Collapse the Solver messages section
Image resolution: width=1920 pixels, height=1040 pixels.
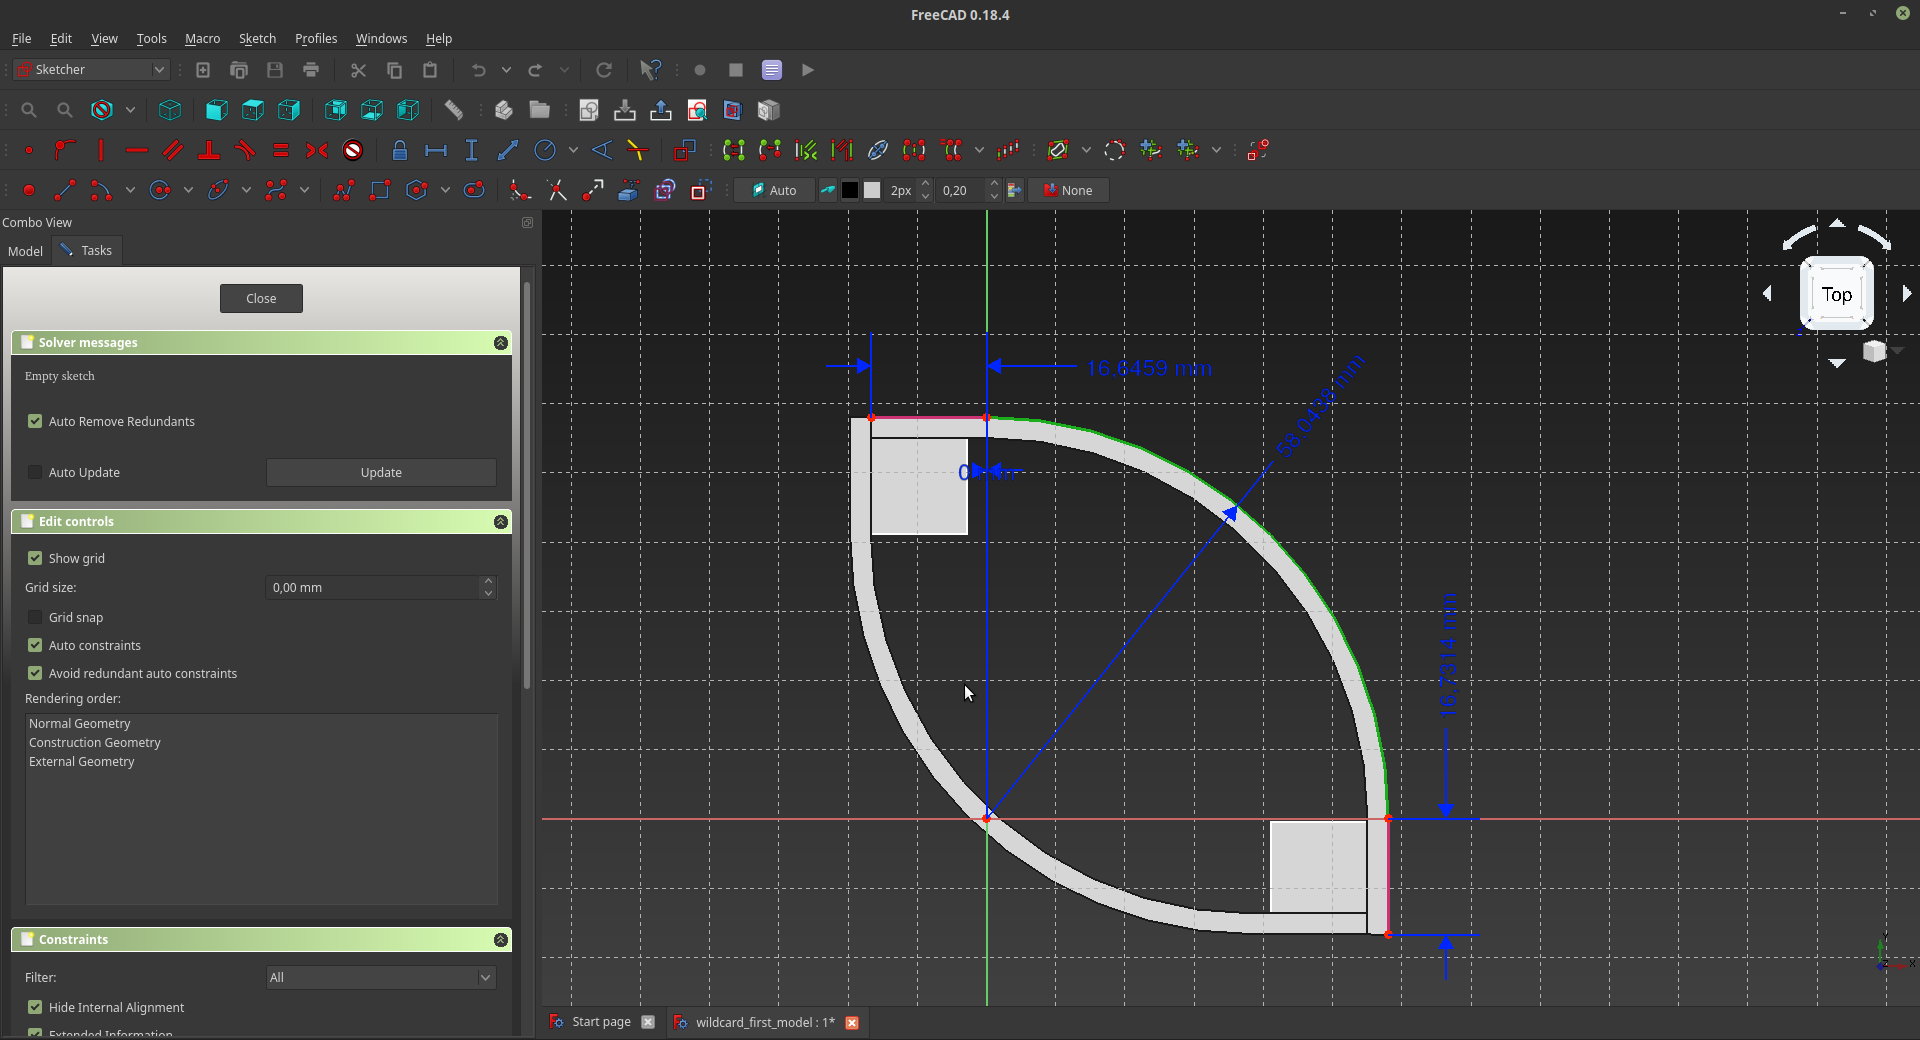(x=501, y=342)
